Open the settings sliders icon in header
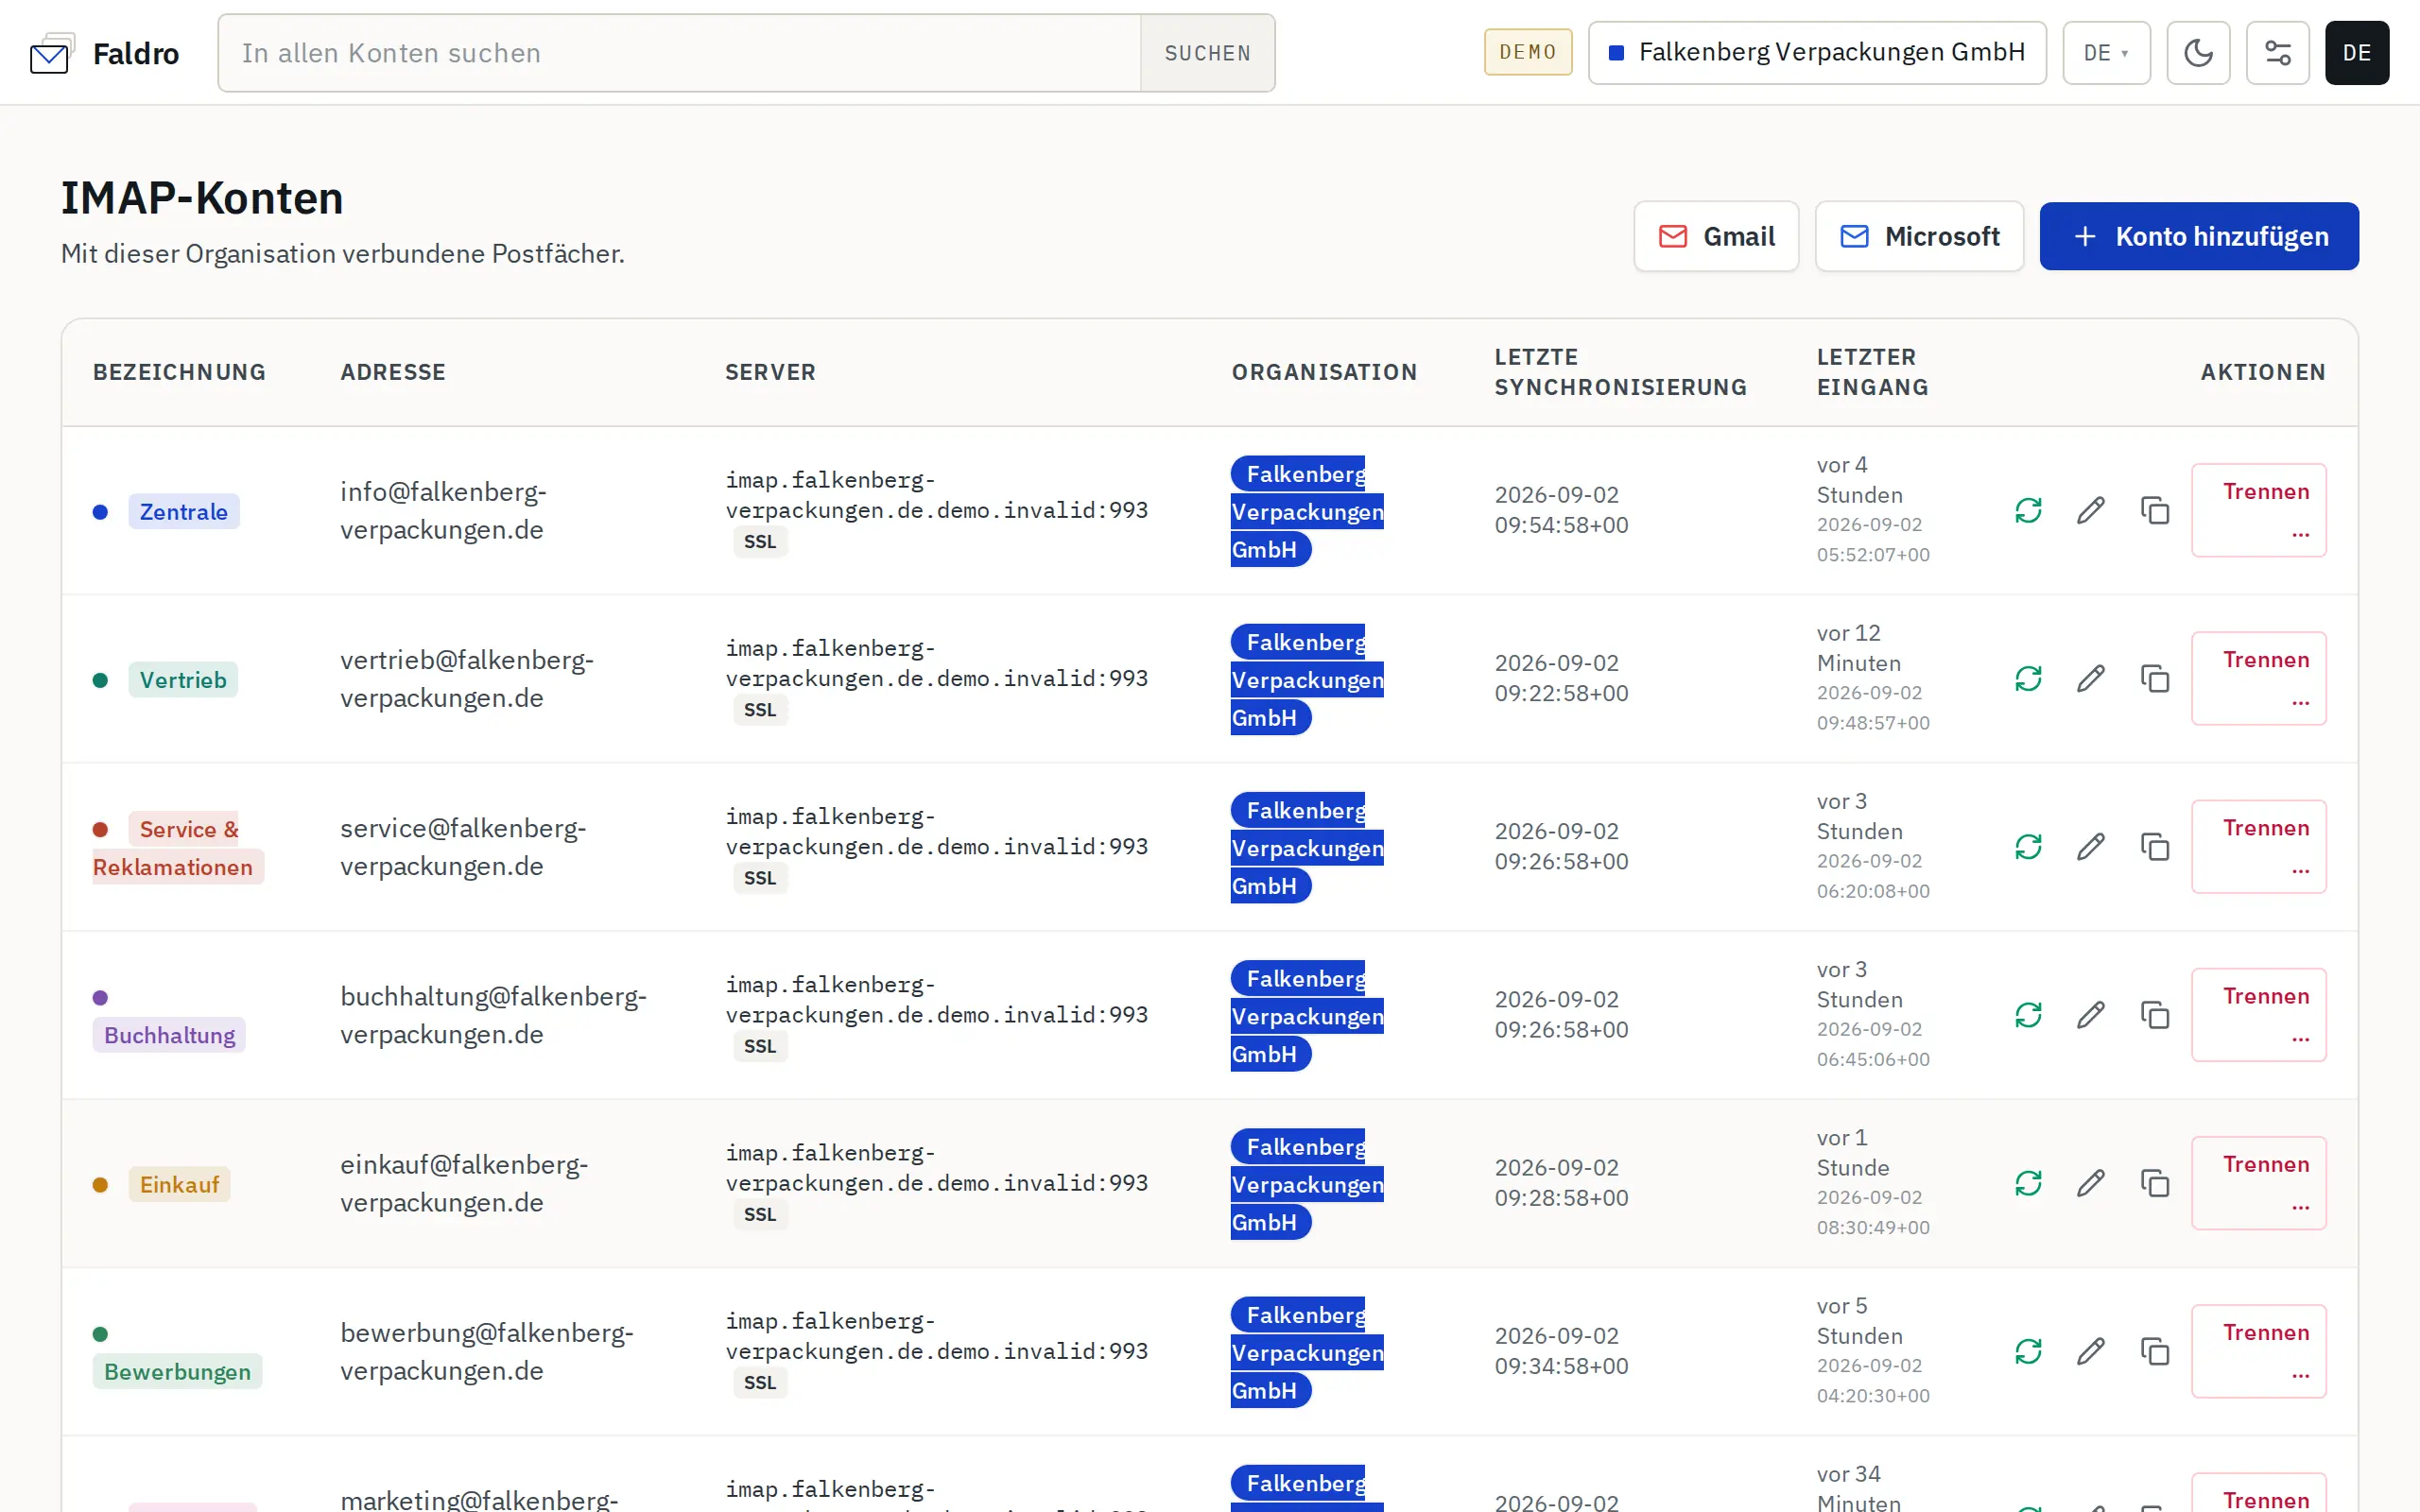 tap(2277, 53)
